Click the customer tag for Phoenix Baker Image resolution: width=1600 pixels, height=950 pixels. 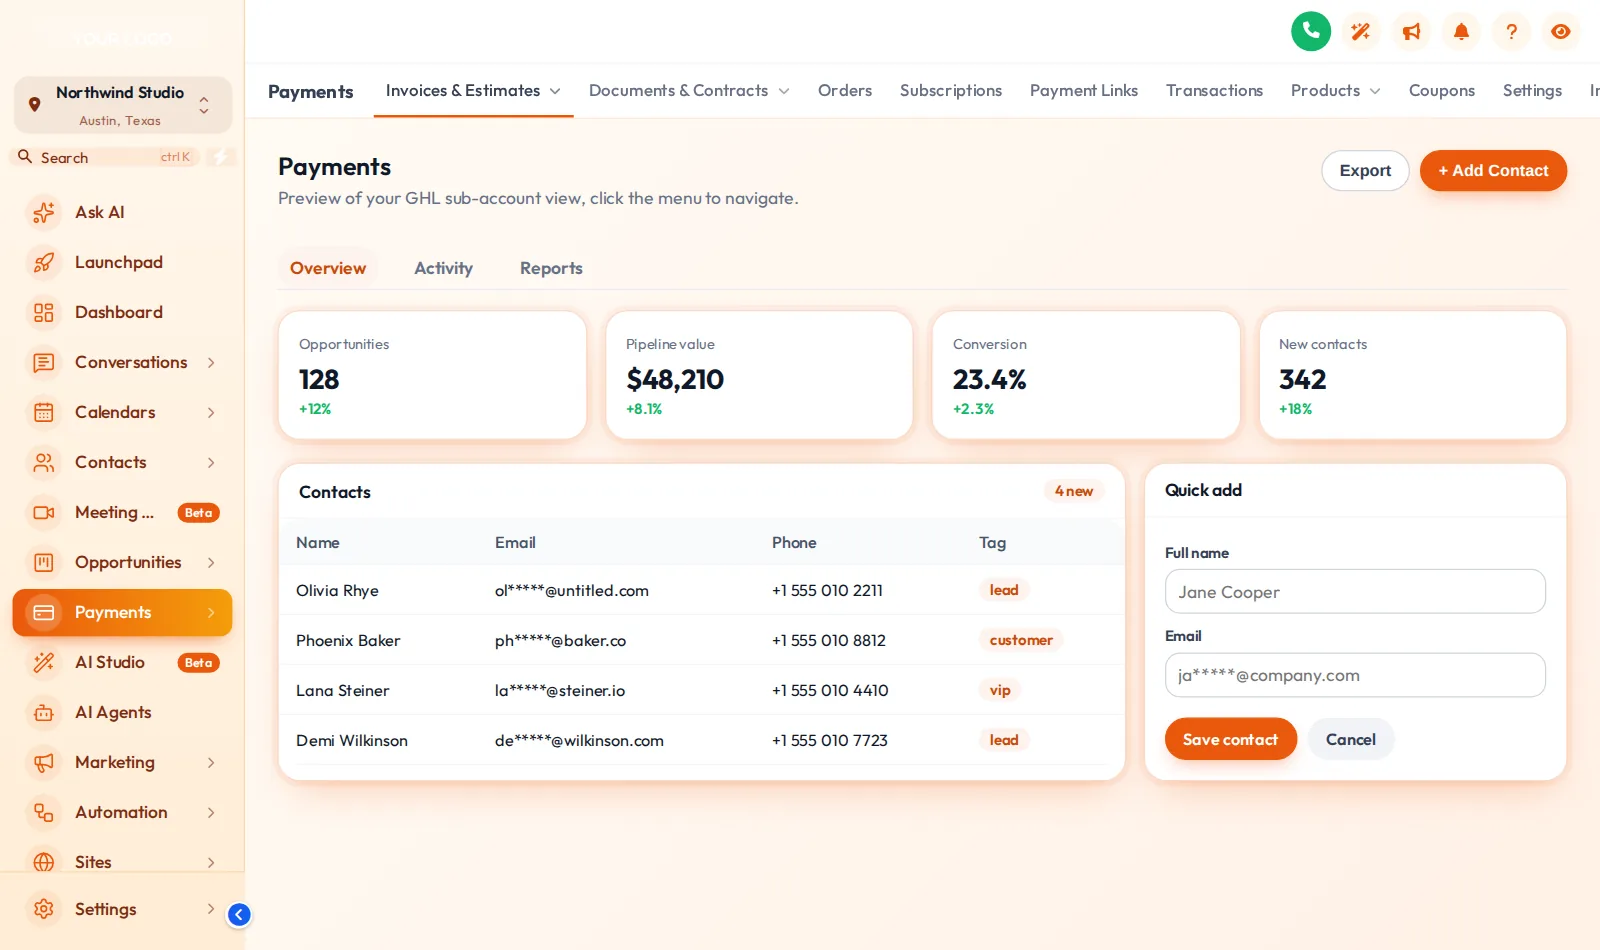click(1021, 640)
